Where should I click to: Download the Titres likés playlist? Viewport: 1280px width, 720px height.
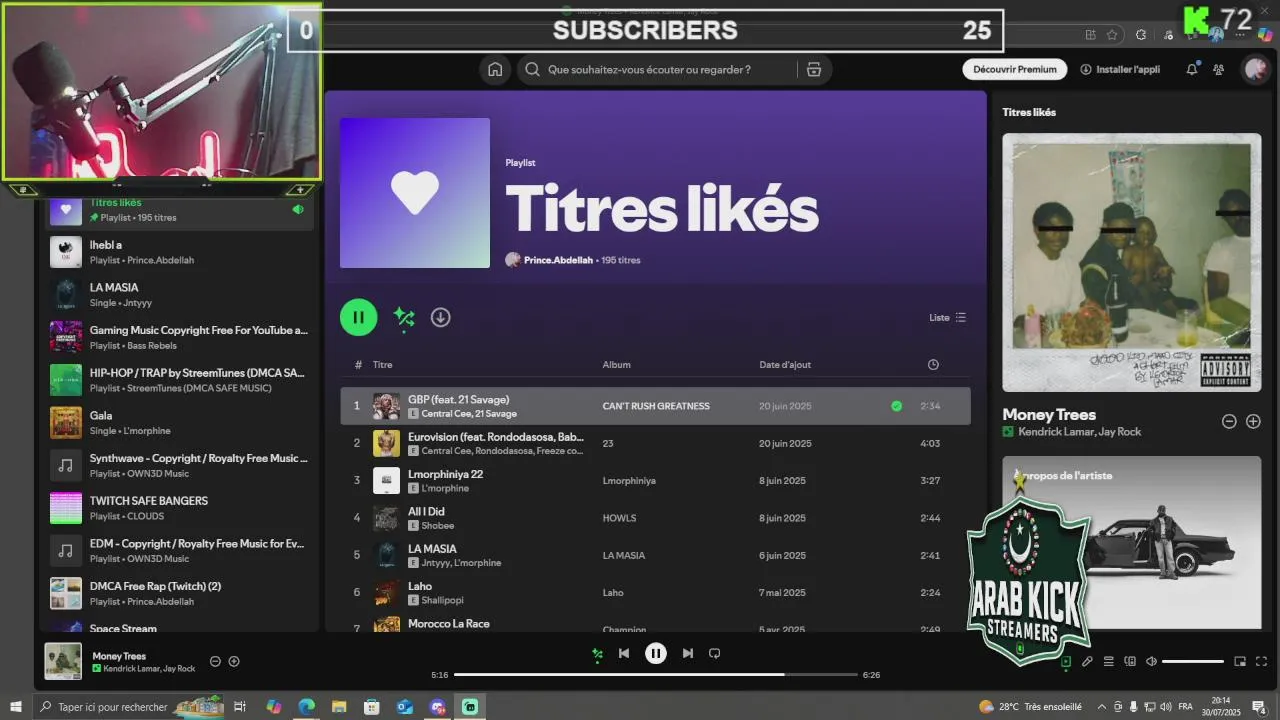coord(441,317)
